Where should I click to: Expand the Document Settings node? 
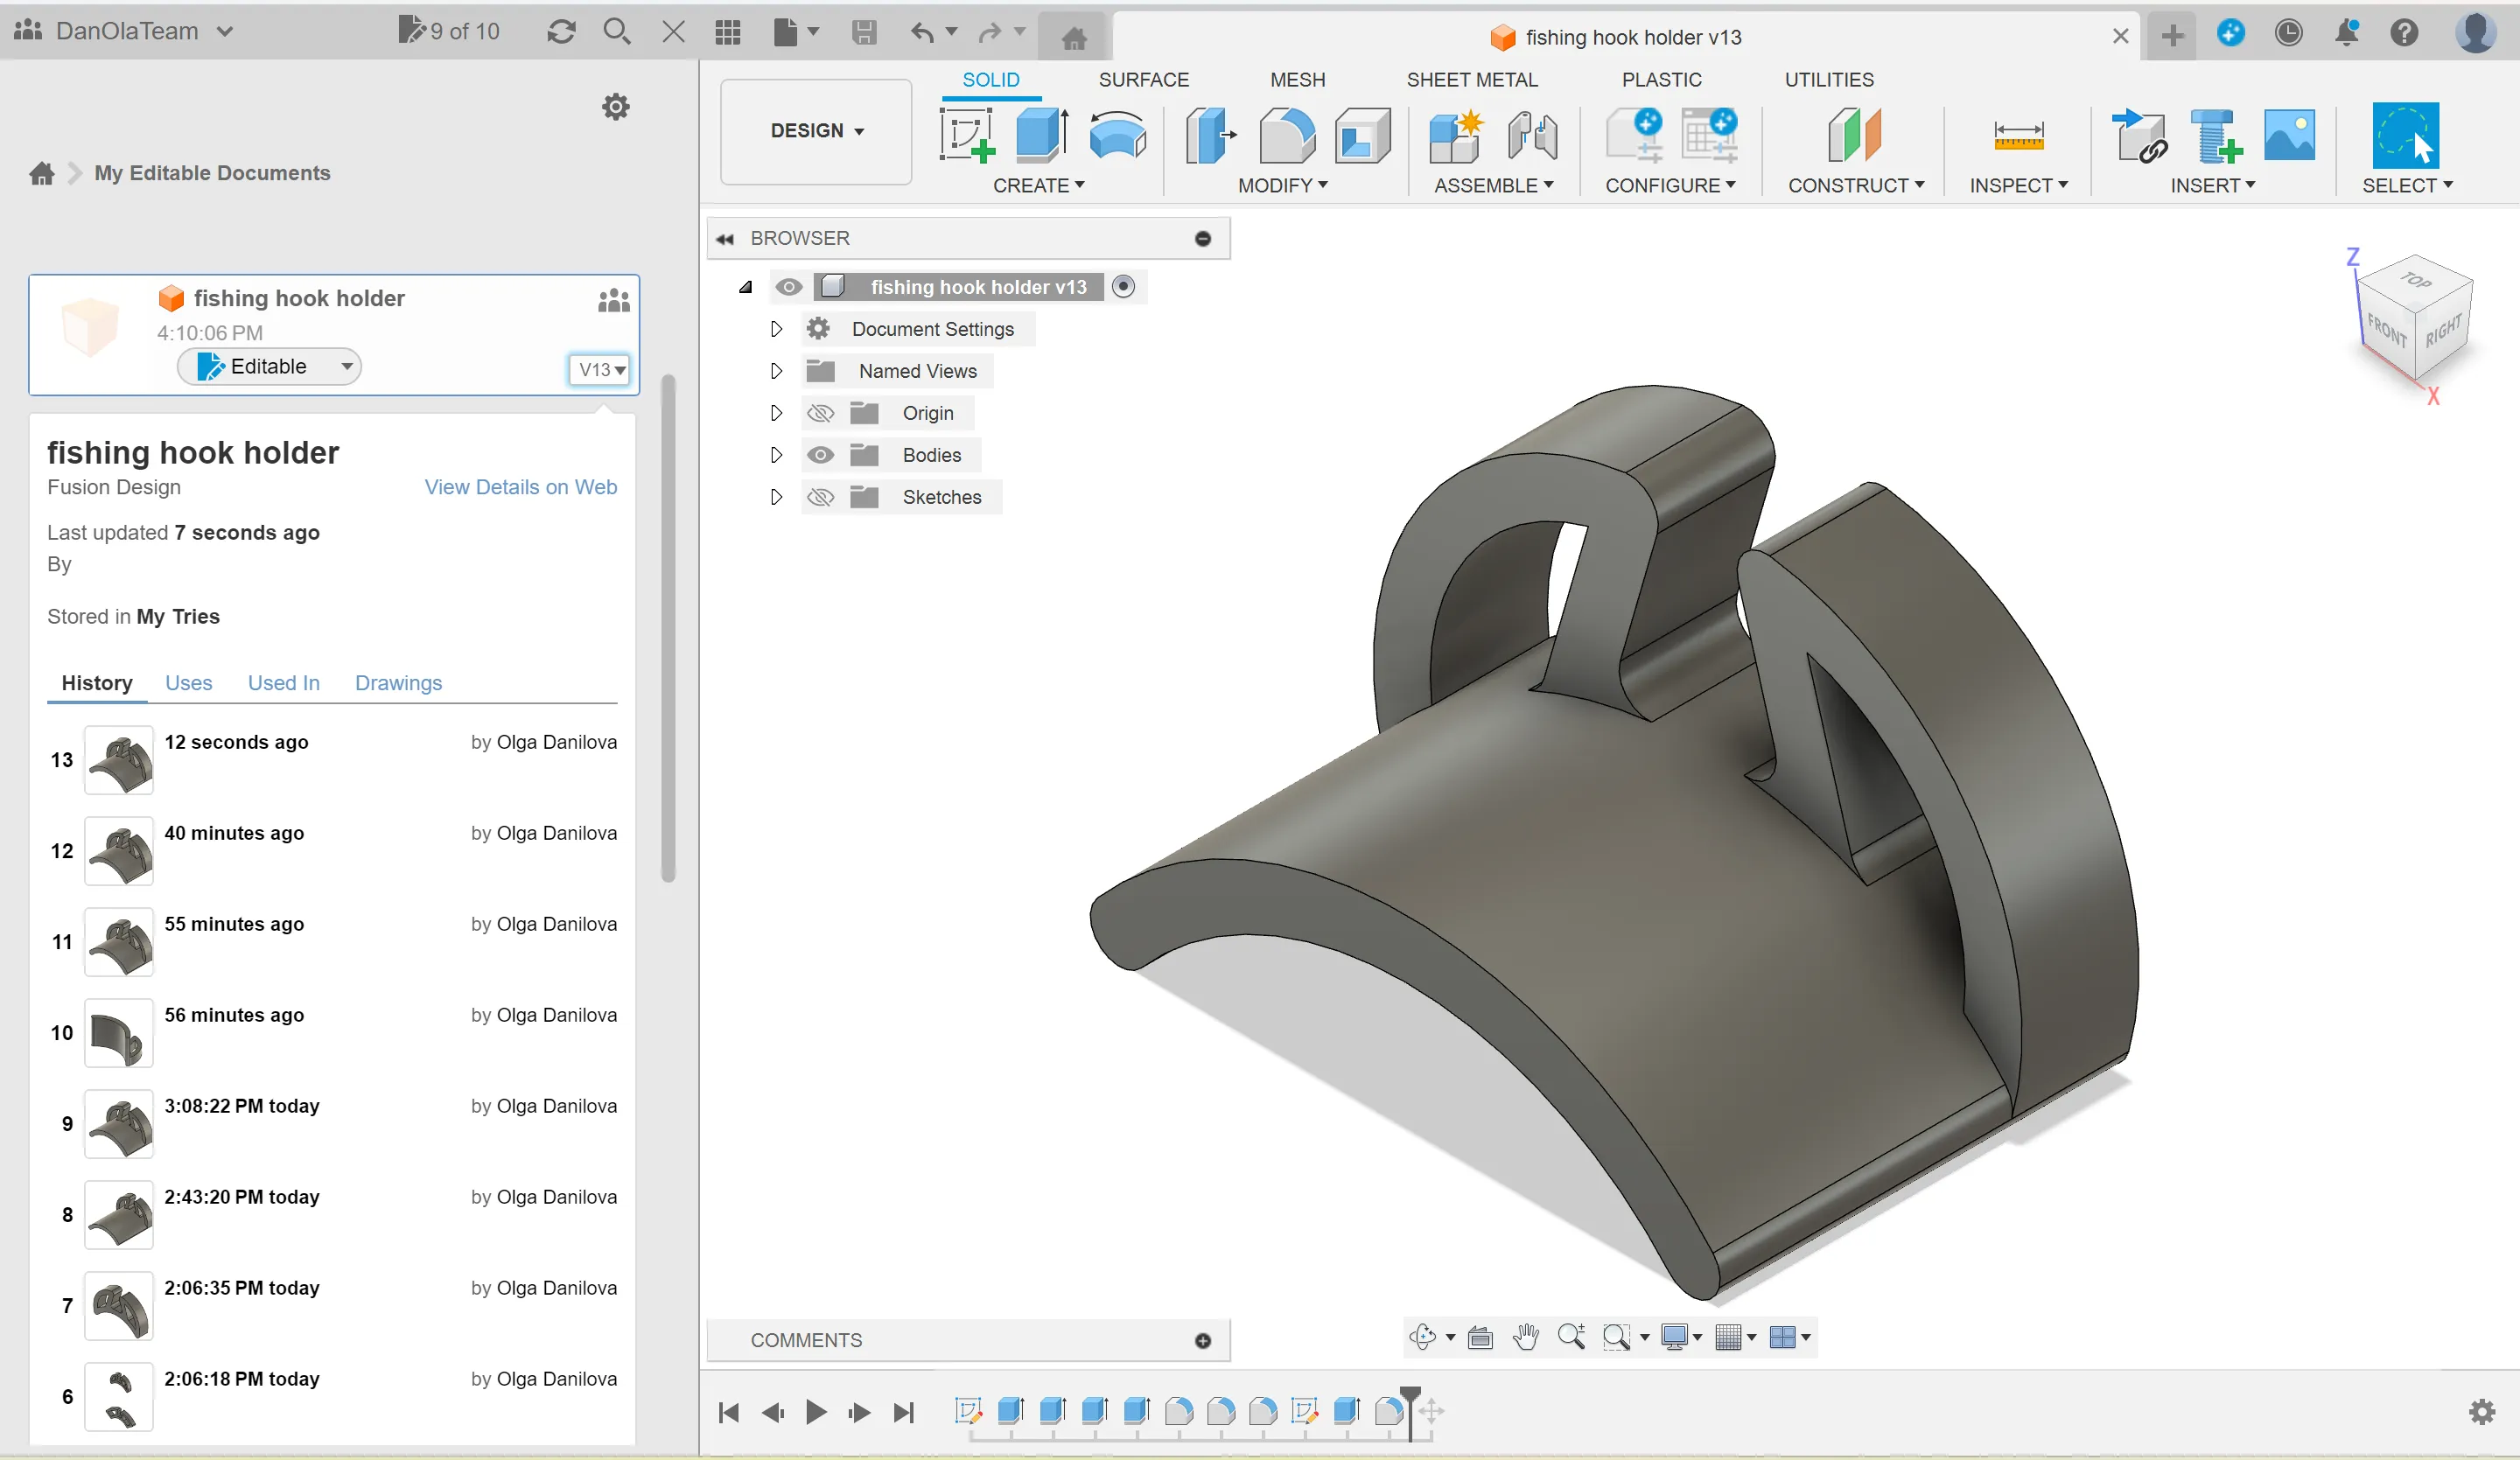coord(776,329)
